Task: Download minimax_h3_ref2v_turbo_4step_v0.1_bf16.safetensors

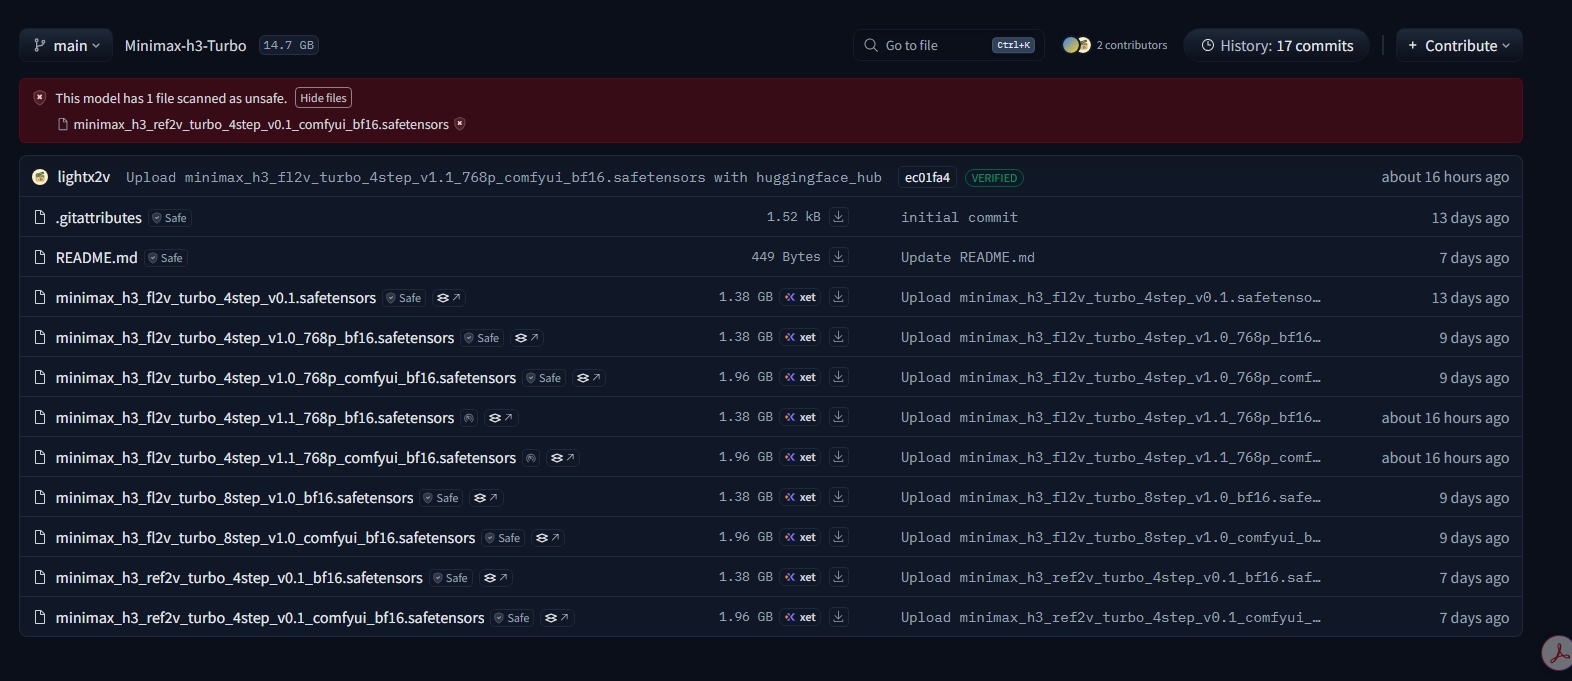Action: [839, 576]
